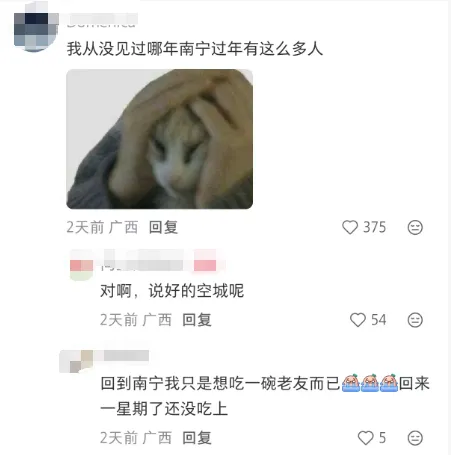The image size is (451, 455).
Task: Click the pink badge beside second username
Action: (x=205, y=264)
